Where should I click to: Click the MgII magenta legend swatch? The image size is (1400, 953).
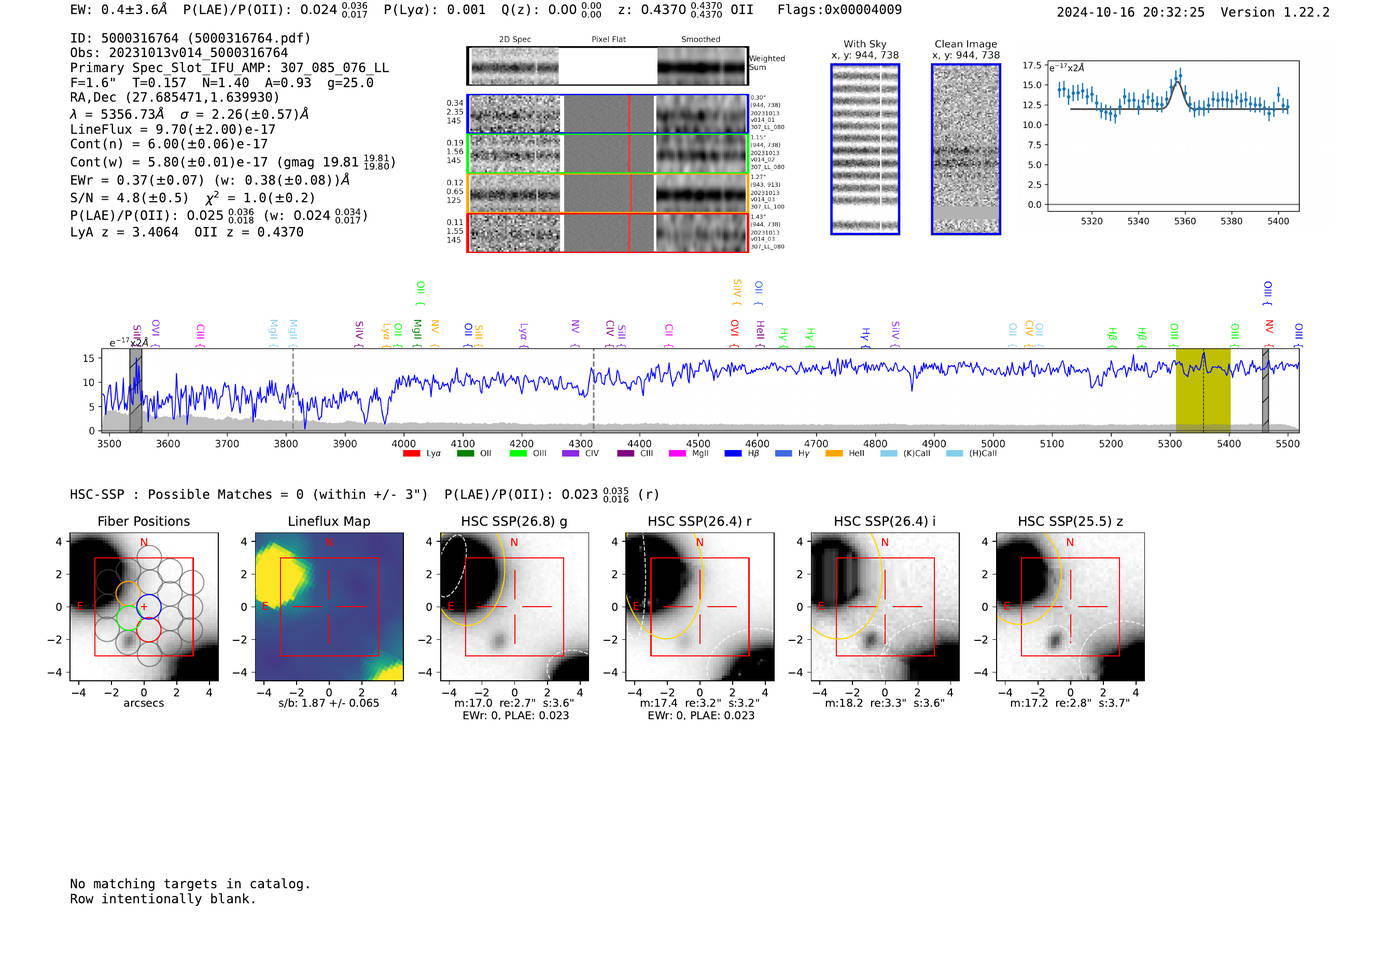[678, 453]
